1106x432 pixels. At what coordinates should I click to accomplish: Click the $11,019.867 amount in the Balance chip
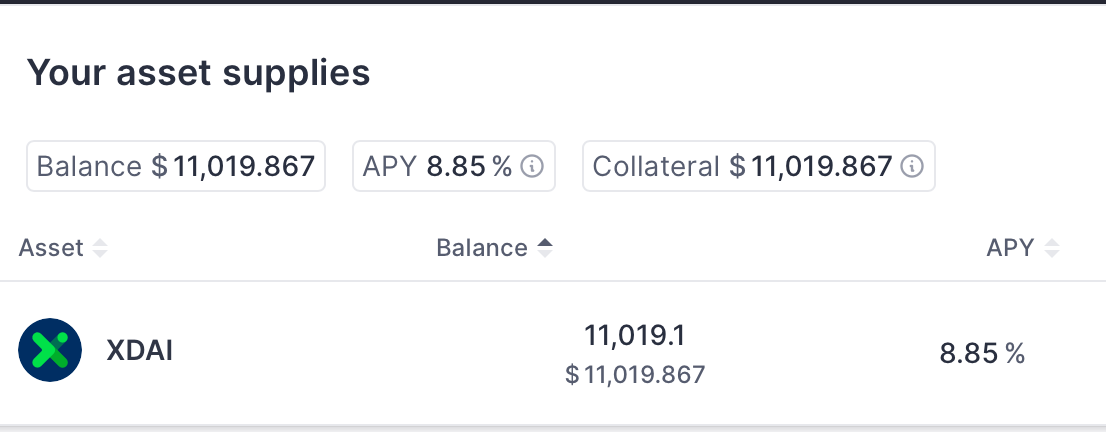coord(235,167)
